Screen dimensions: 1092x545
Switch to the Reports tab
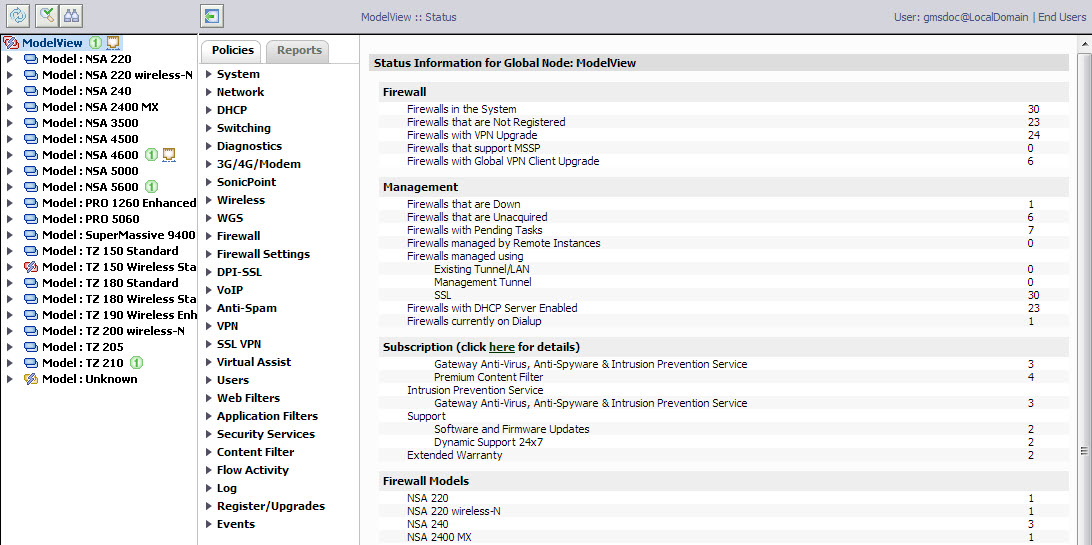299,51
